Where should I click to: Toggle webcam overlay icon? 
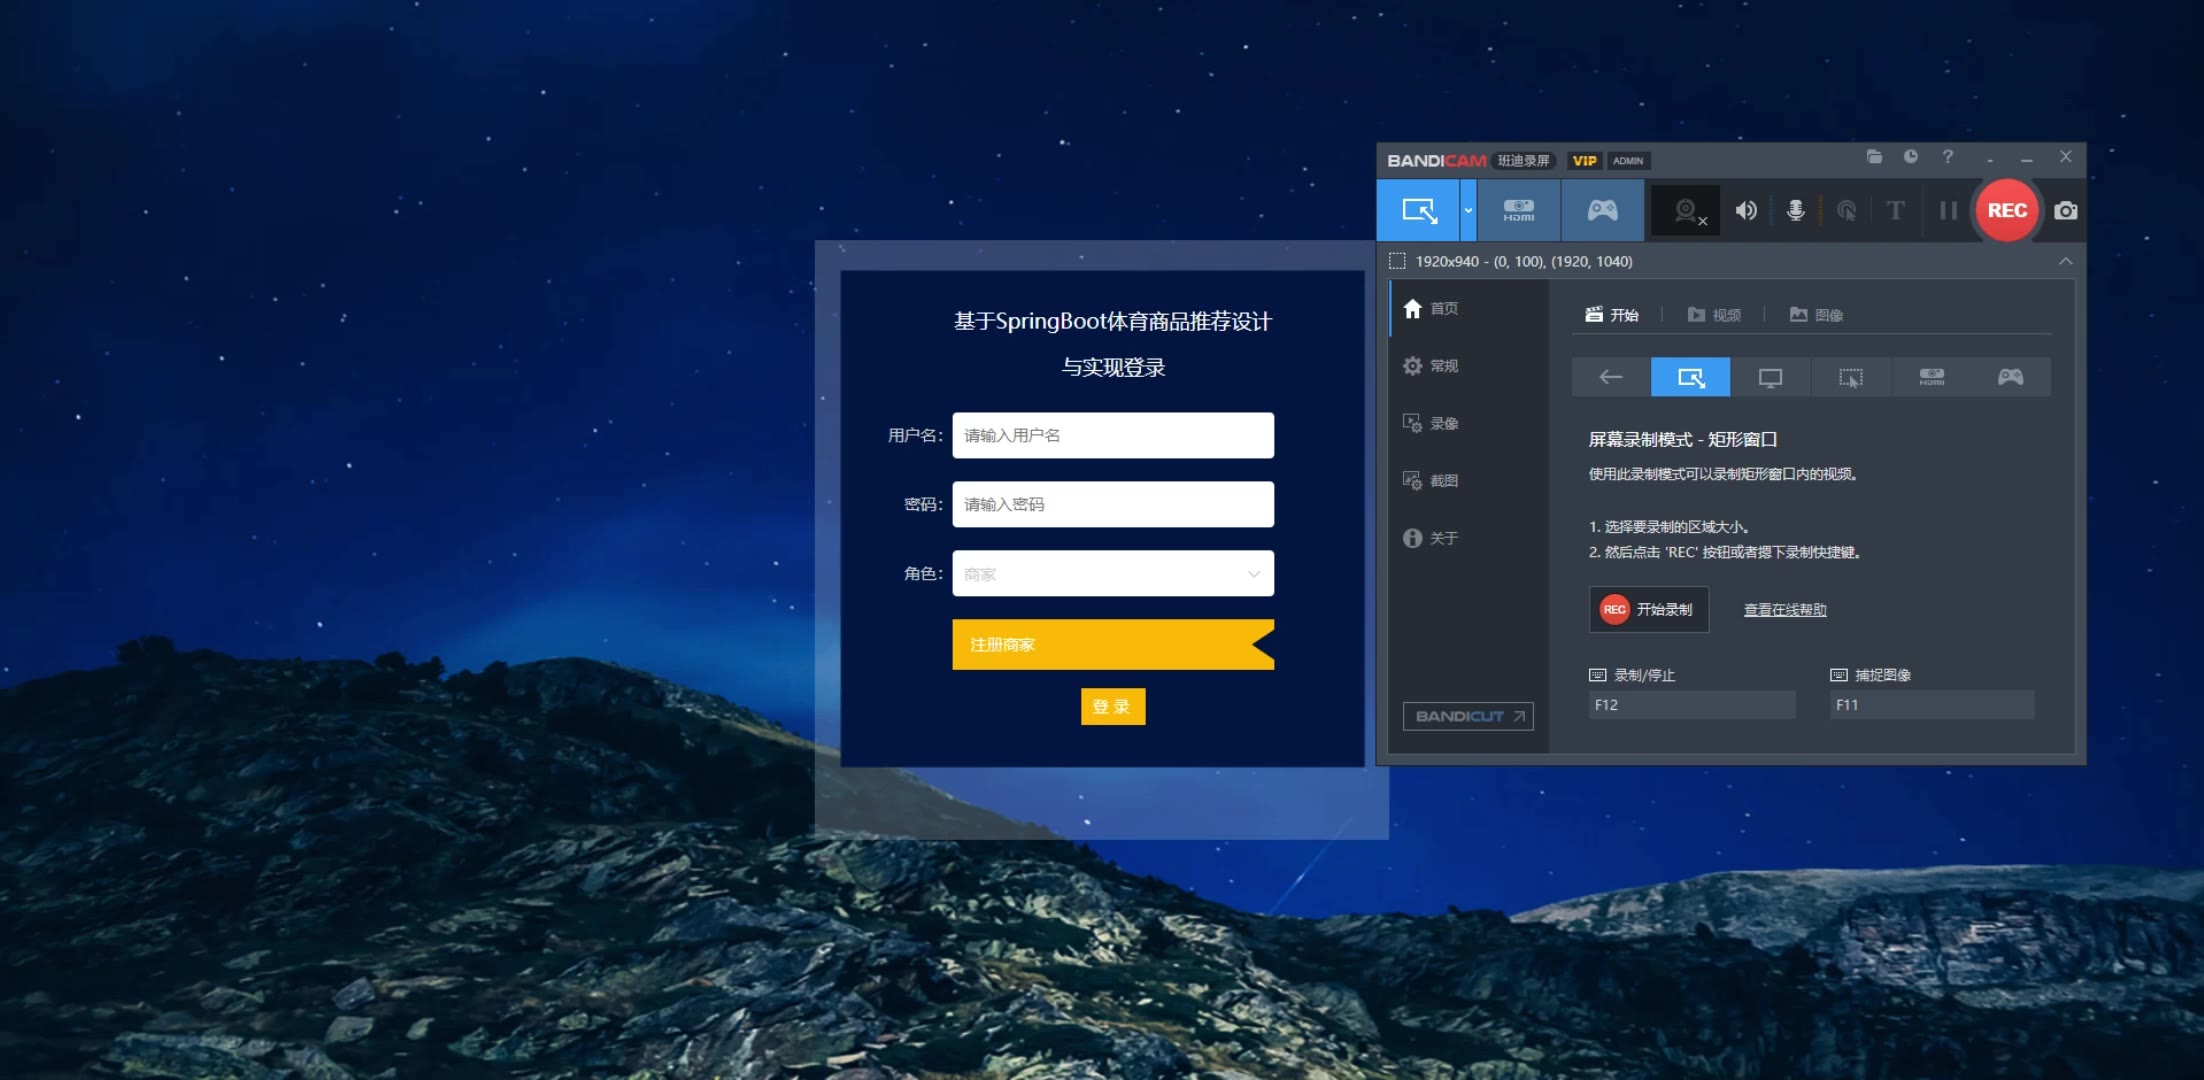click(1687, 211)
